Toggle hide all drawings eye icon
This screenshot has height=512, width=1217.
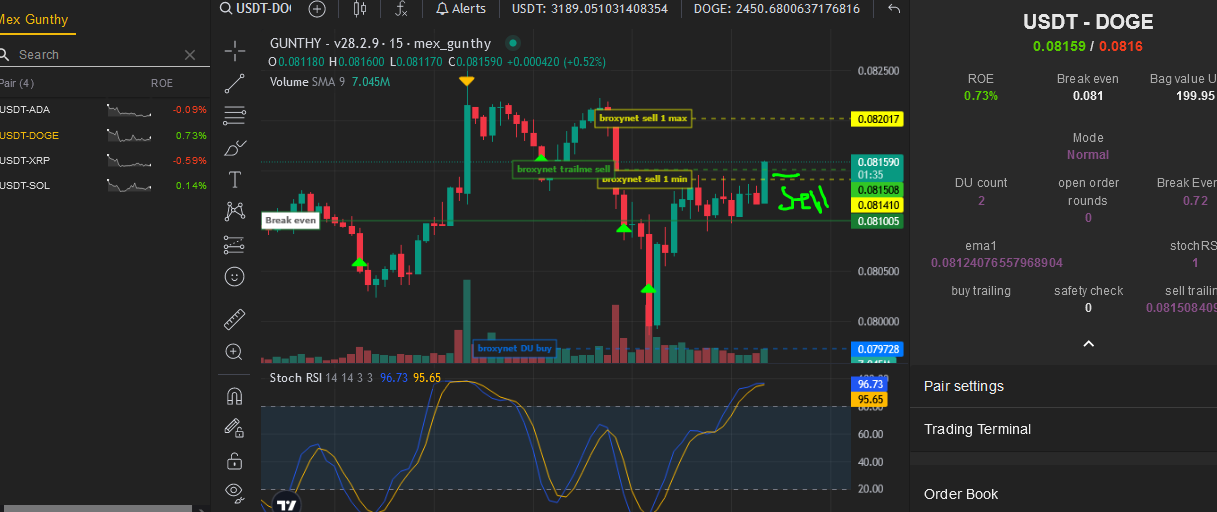(235, 490)
